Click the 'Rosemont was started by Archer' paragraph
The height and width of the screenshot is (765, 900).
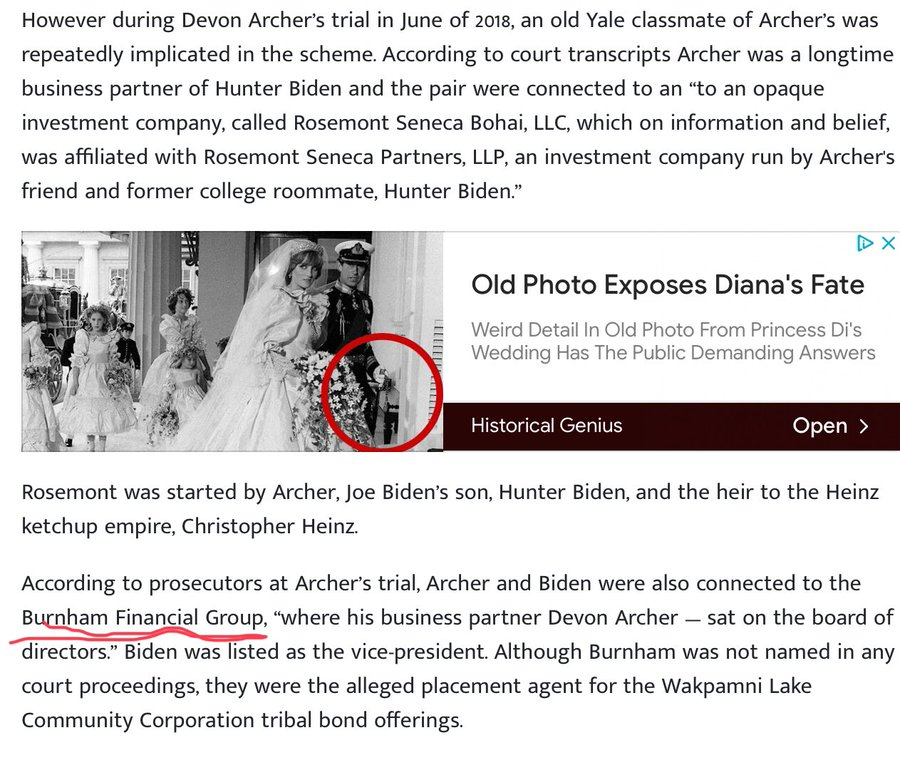[x=450, y=509]
